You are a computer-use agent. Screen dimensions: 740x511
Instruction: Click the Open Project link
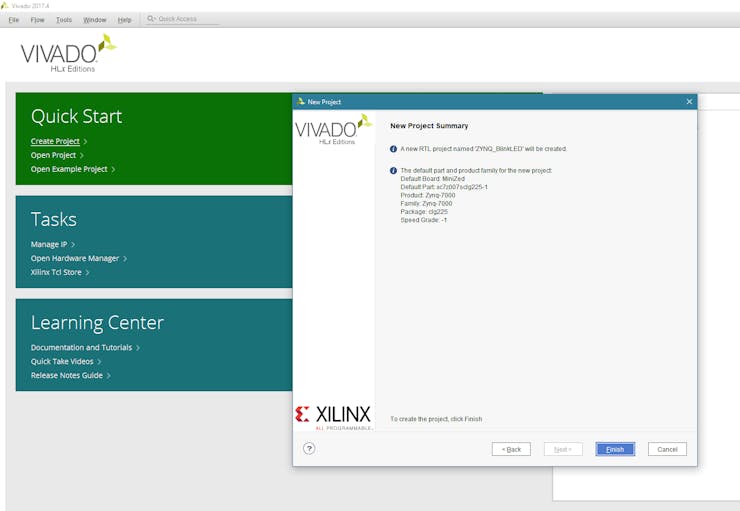(53, 155)
